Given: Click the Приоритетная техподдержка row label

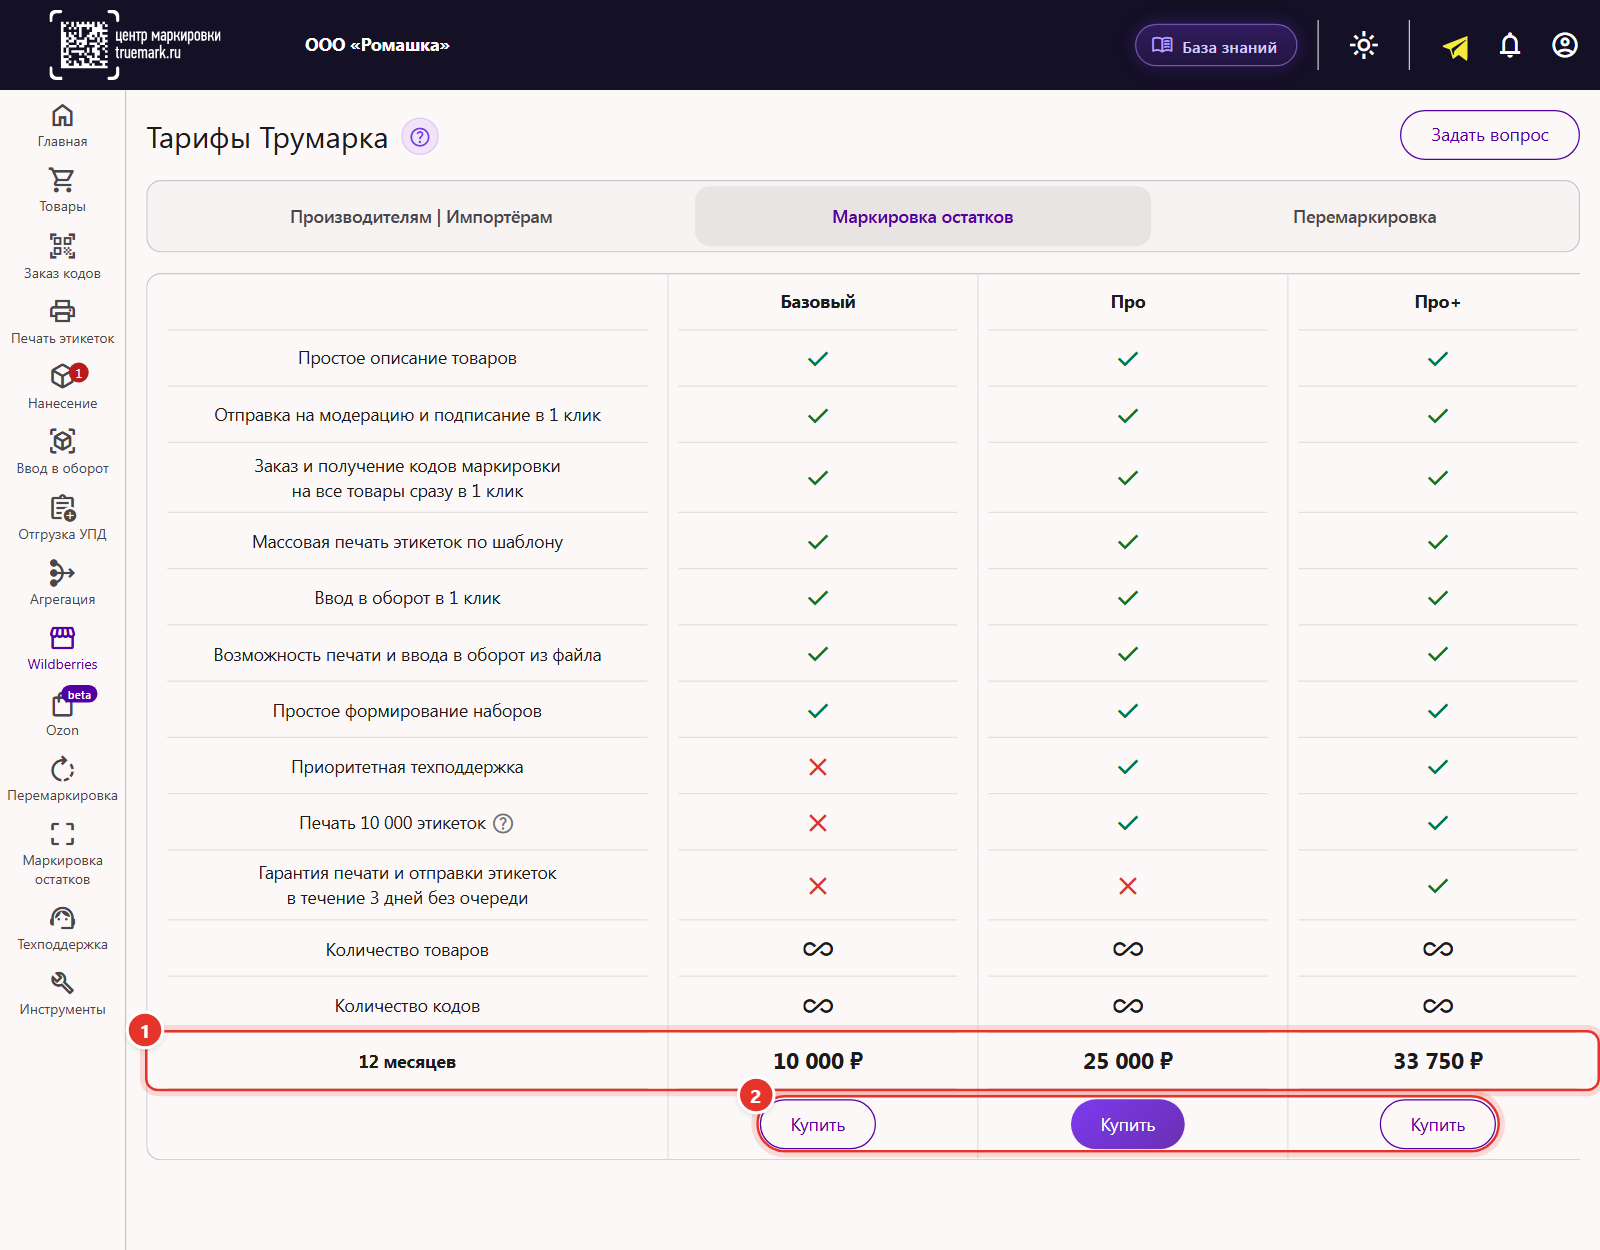Looking at the screenshot, I should (x=407, y=767).
